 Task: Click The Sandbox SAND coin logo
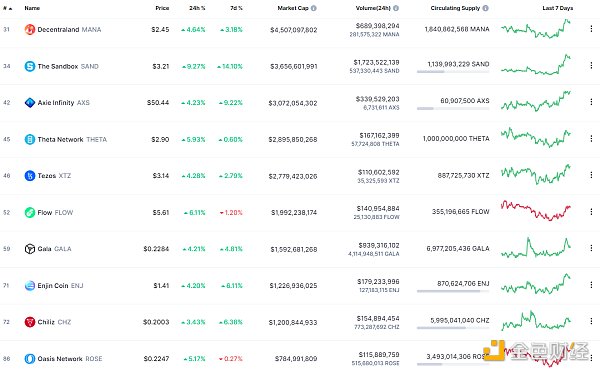(x=30, y=66)
